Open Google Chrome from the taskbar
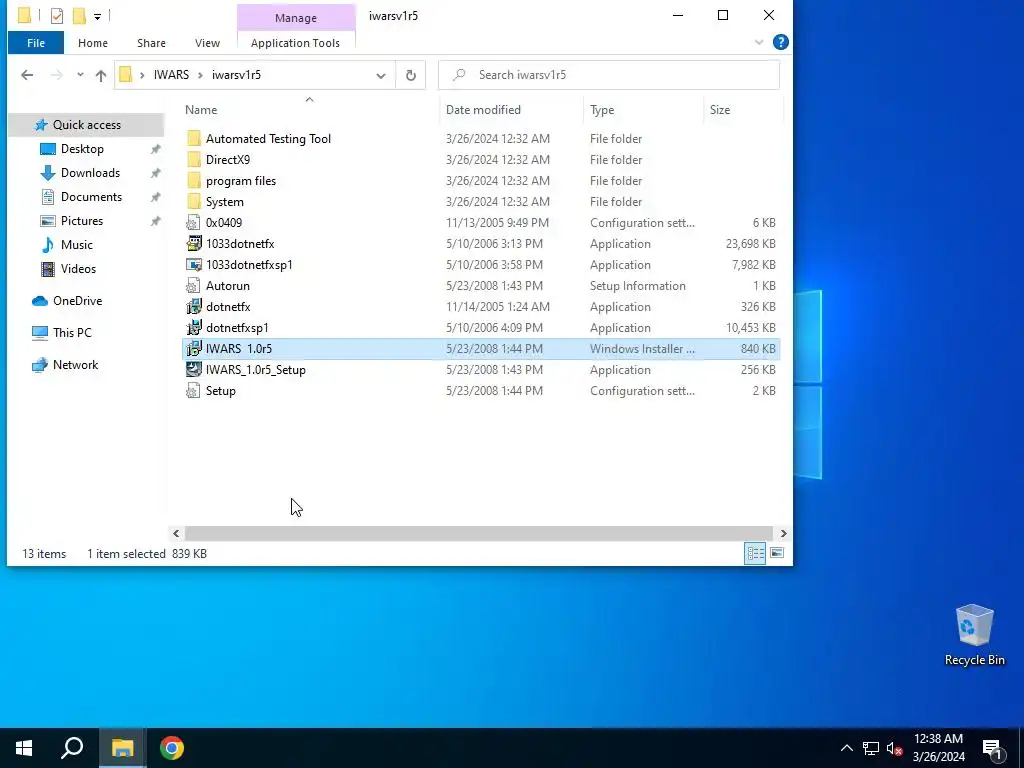The width and height of the screenshot is (1024, 768). pyautogui.click(x=172, y=748)
